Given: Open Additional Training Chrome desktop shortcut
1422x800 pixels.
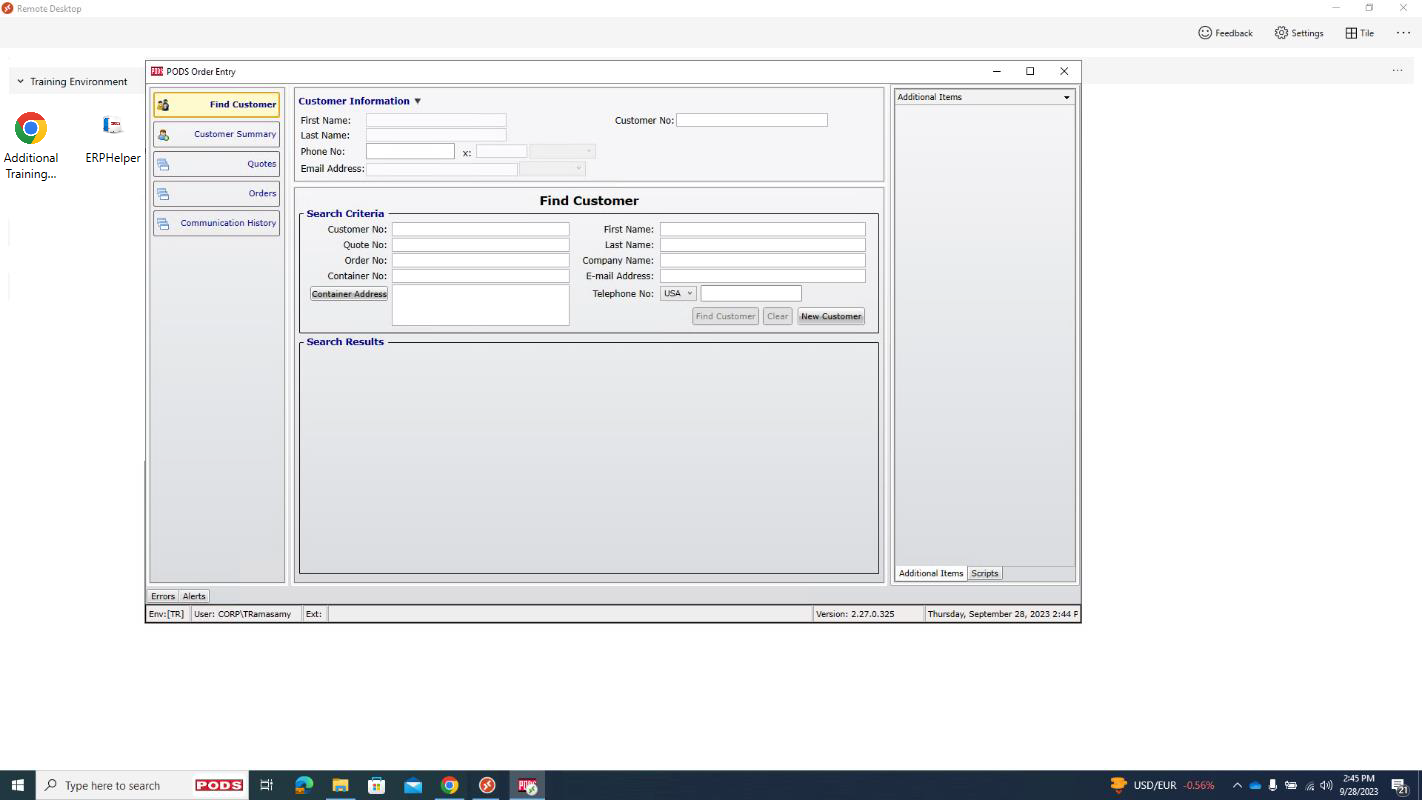Looking at the screenshot, I should click(31, 146).
